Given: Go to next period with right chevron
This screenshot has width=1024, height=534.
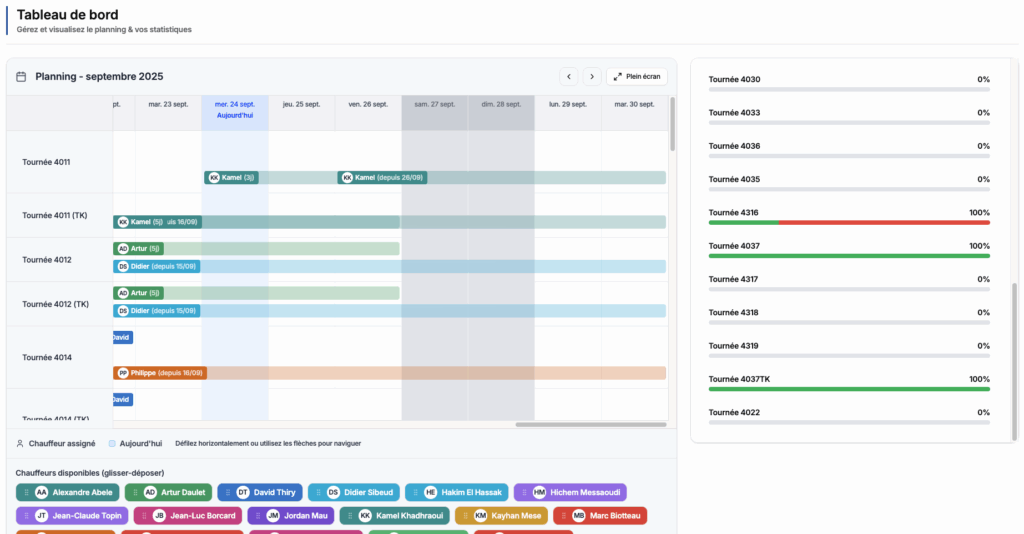Looking at the screenshot, I should (592, 76).
